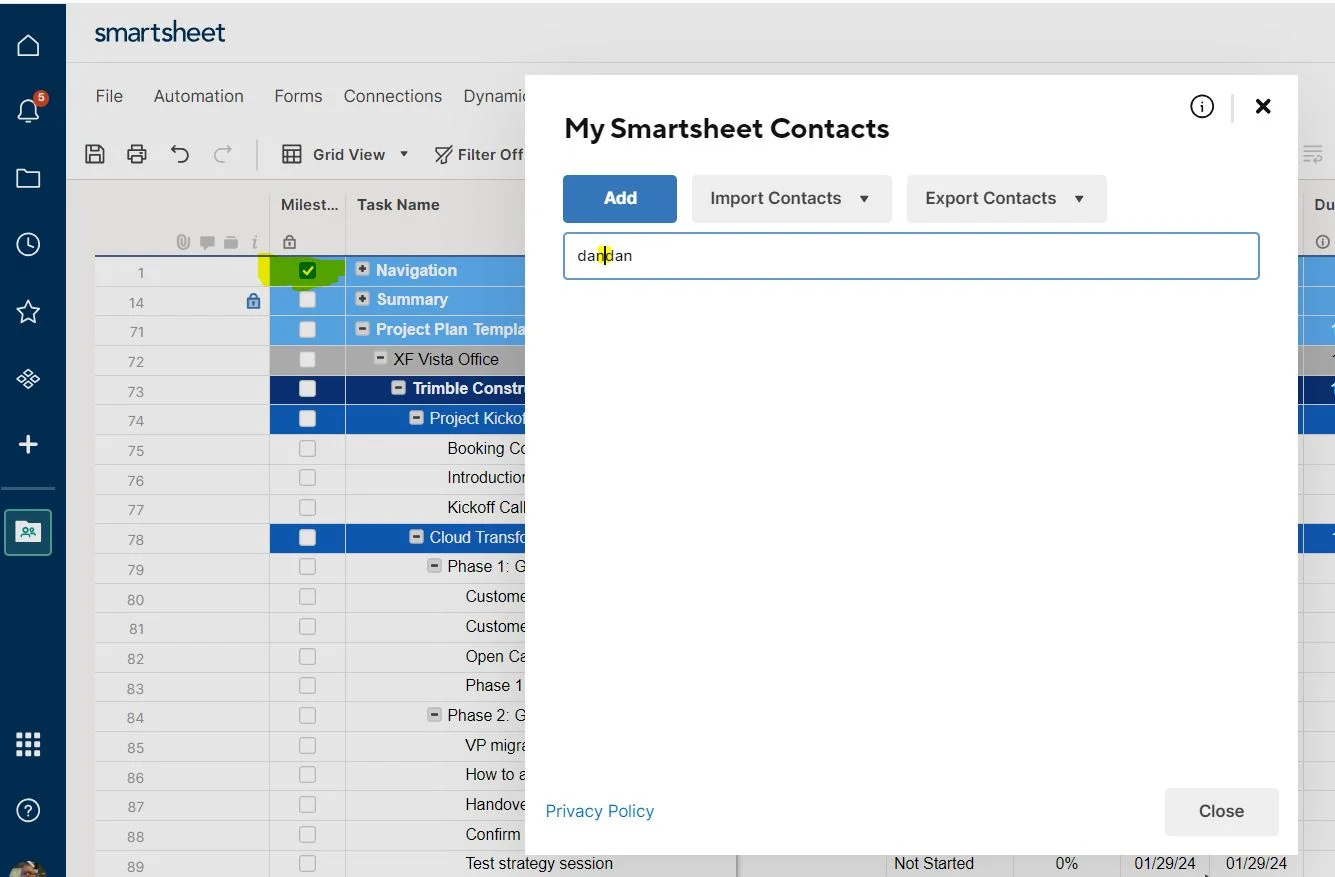Check the XF Vista Office milestone checkbox

click(x=307, y=359)
